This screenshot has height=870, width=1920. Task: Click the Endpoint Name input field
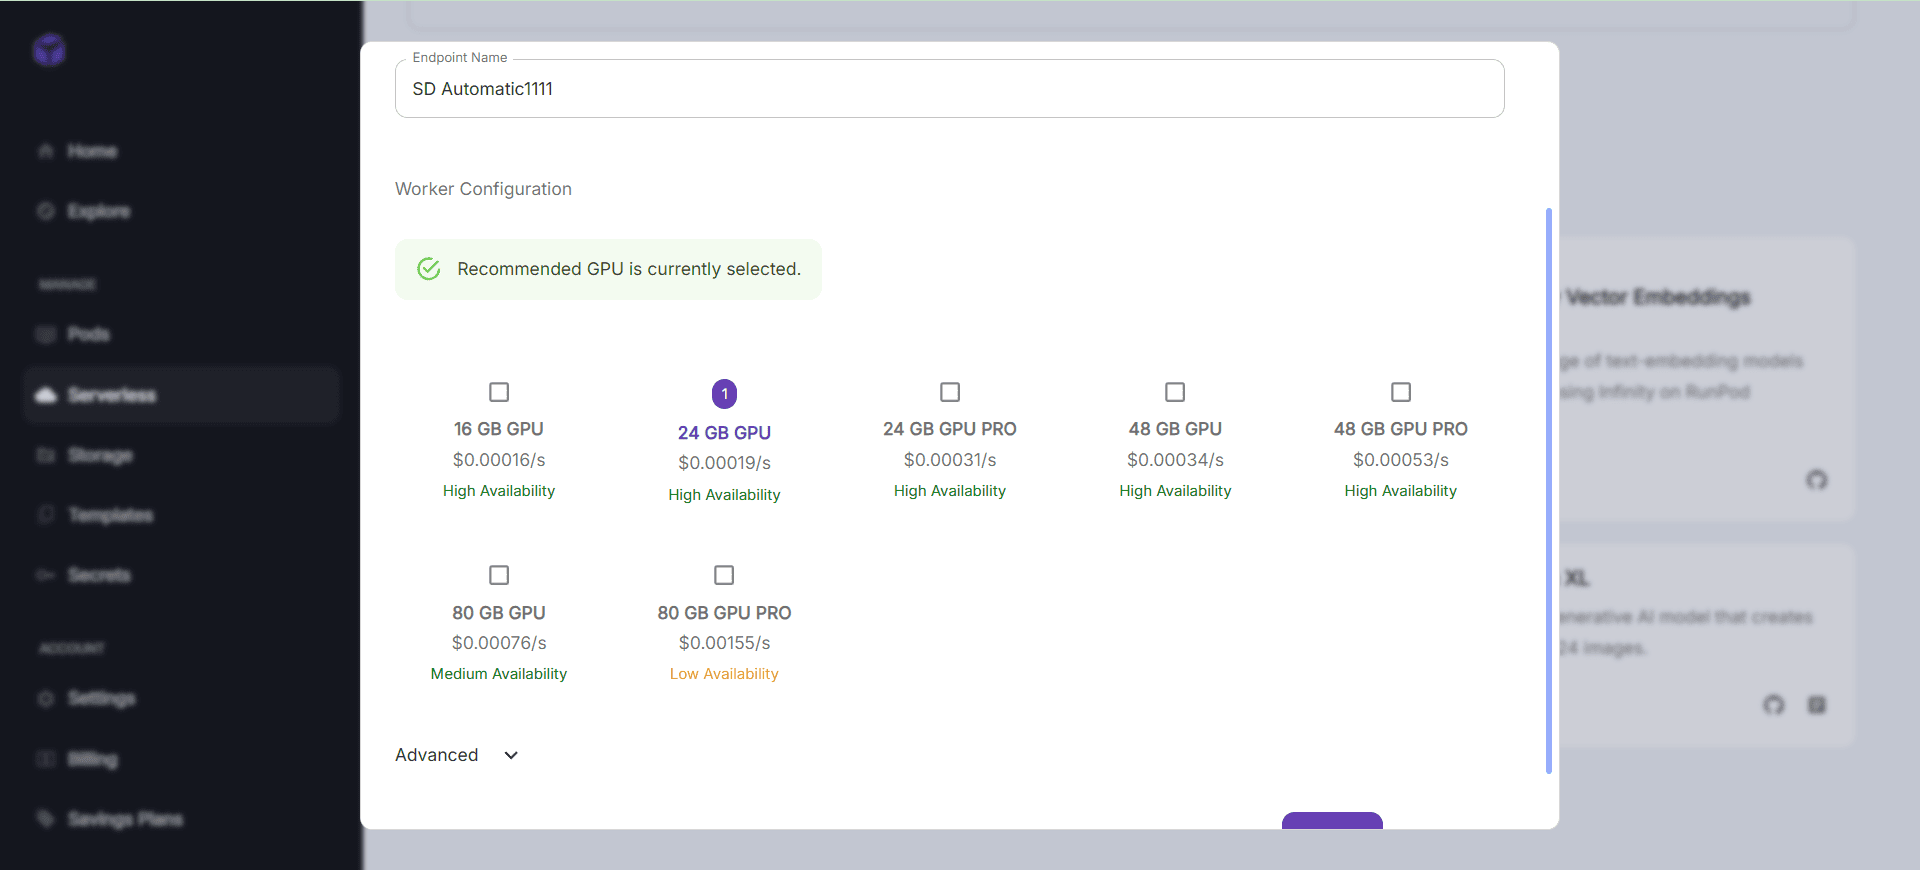tap(950, 88)
